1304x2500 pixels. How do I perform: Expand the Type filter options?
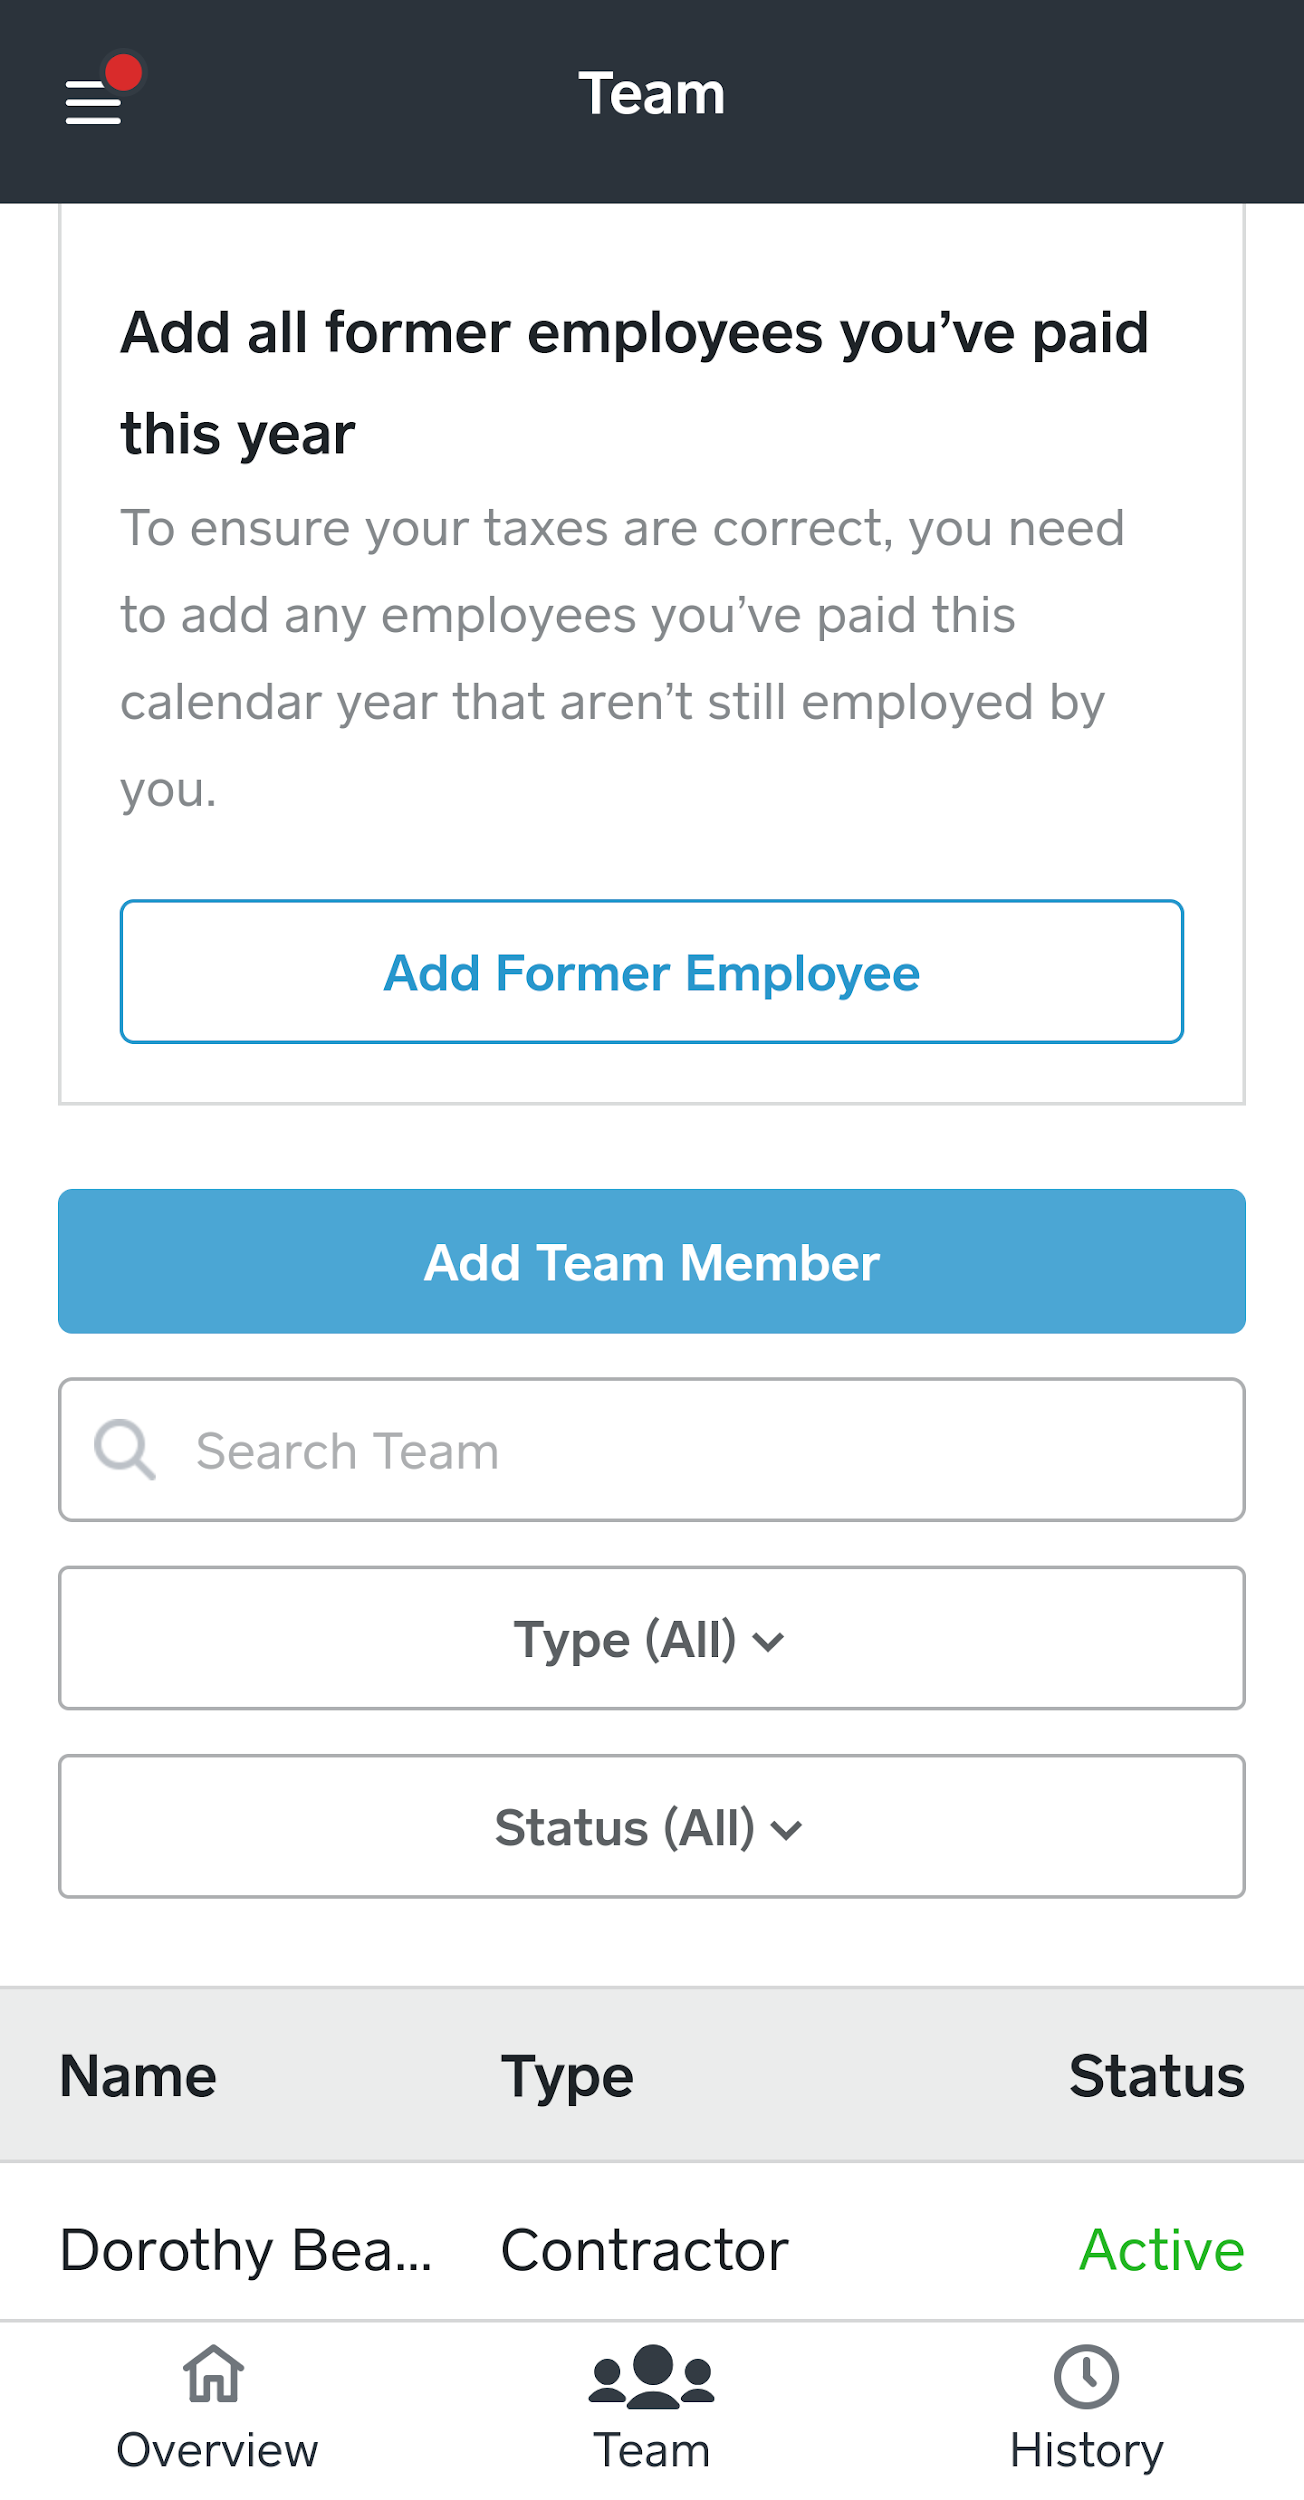coord(652,1639)
